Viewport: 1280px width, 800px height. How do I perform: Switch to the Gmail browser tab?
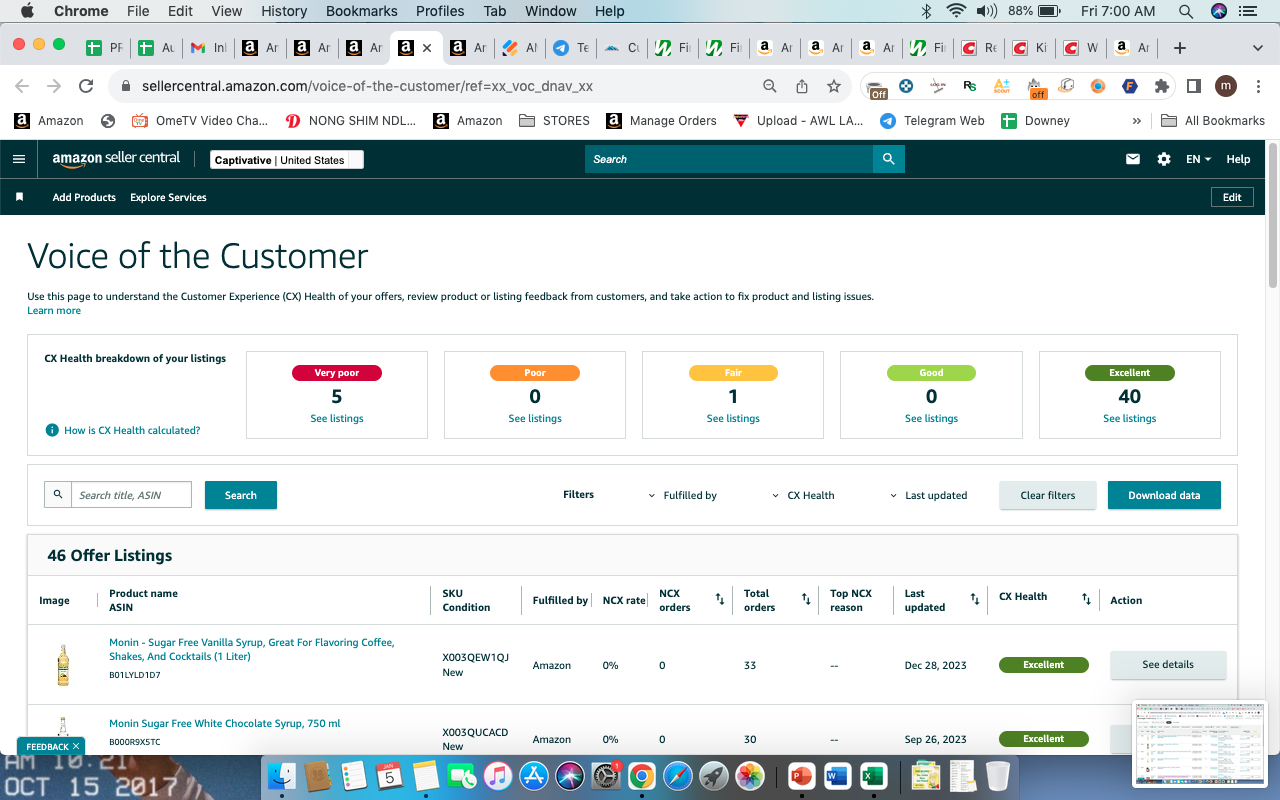(209, 48)
